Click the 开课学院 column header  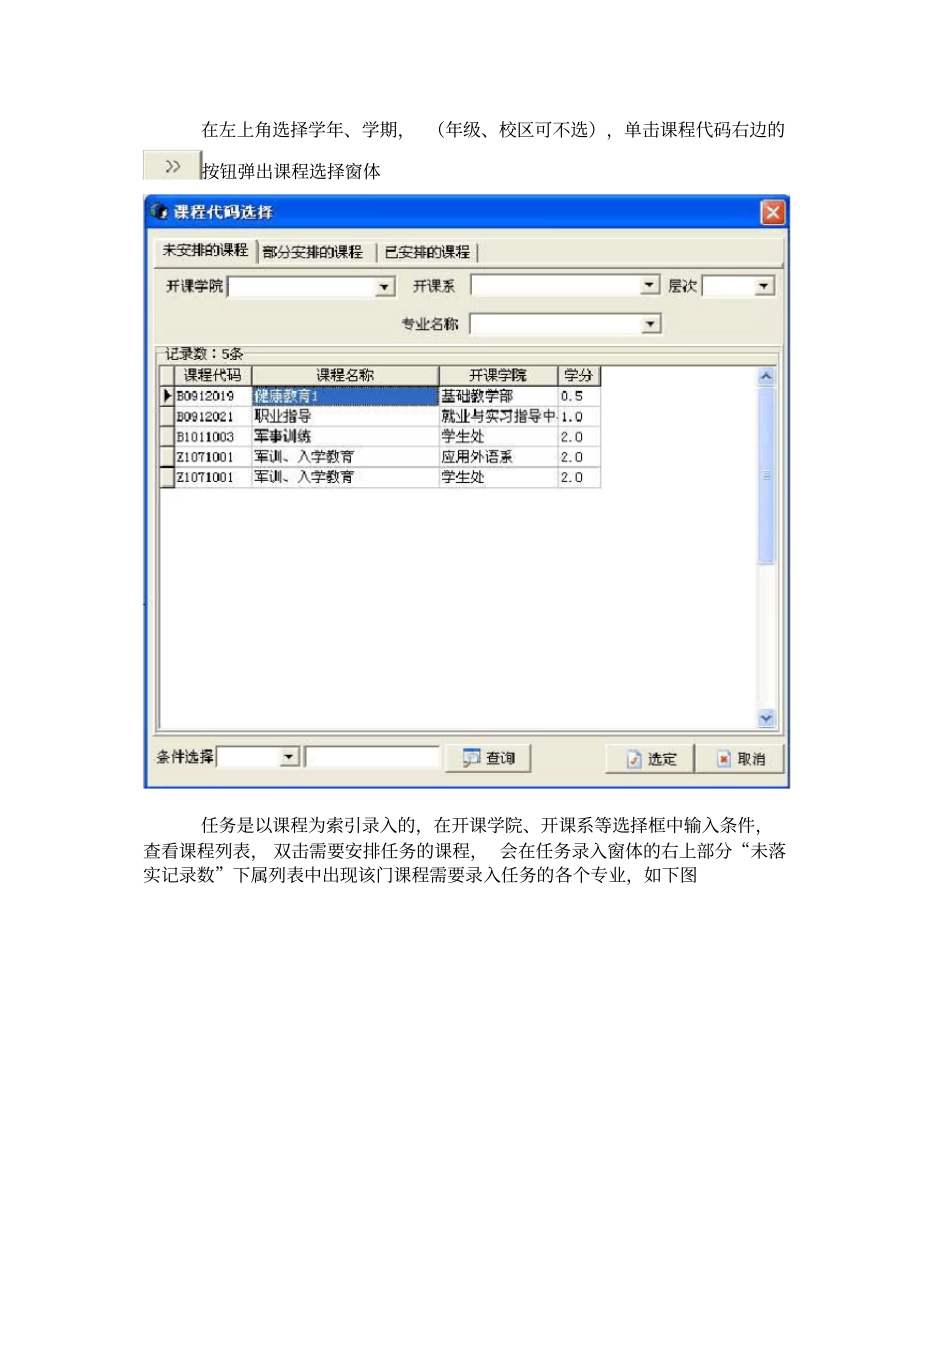(x=498, y=375)
